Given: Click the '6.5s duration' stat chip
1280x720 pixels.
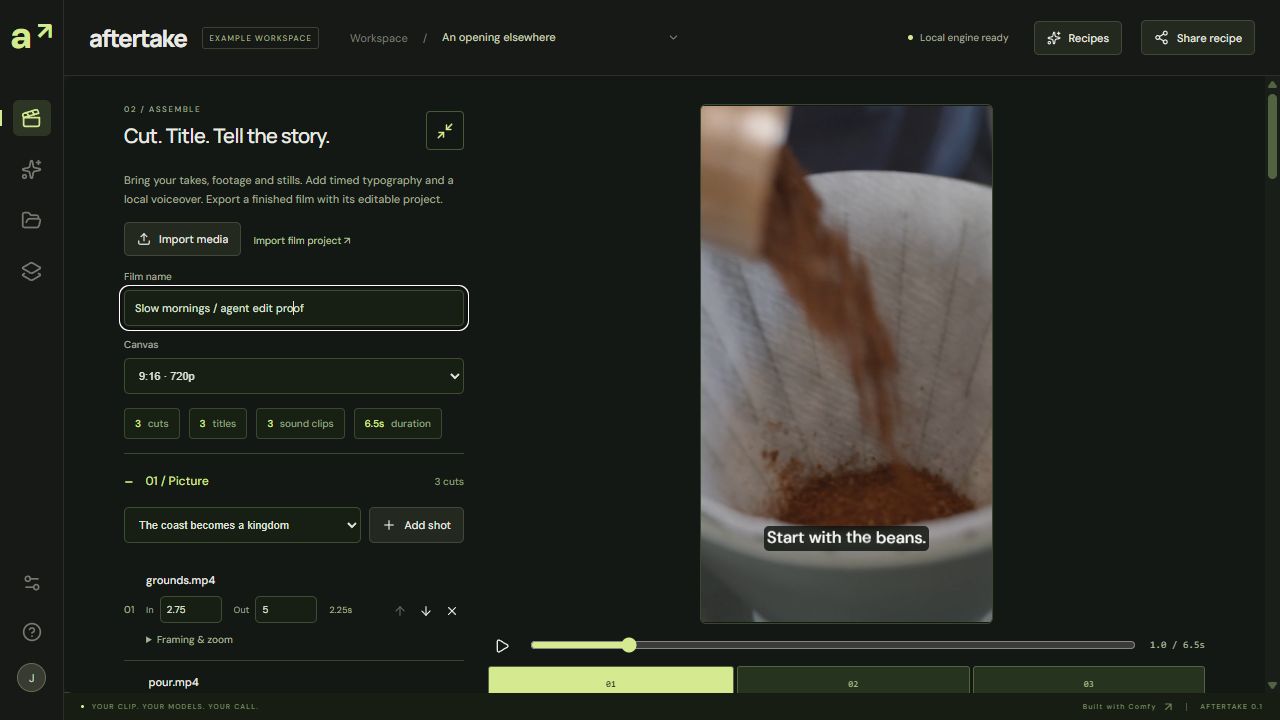Looking at the screenshot, I should pyautogui.click(x=398, y=423).
